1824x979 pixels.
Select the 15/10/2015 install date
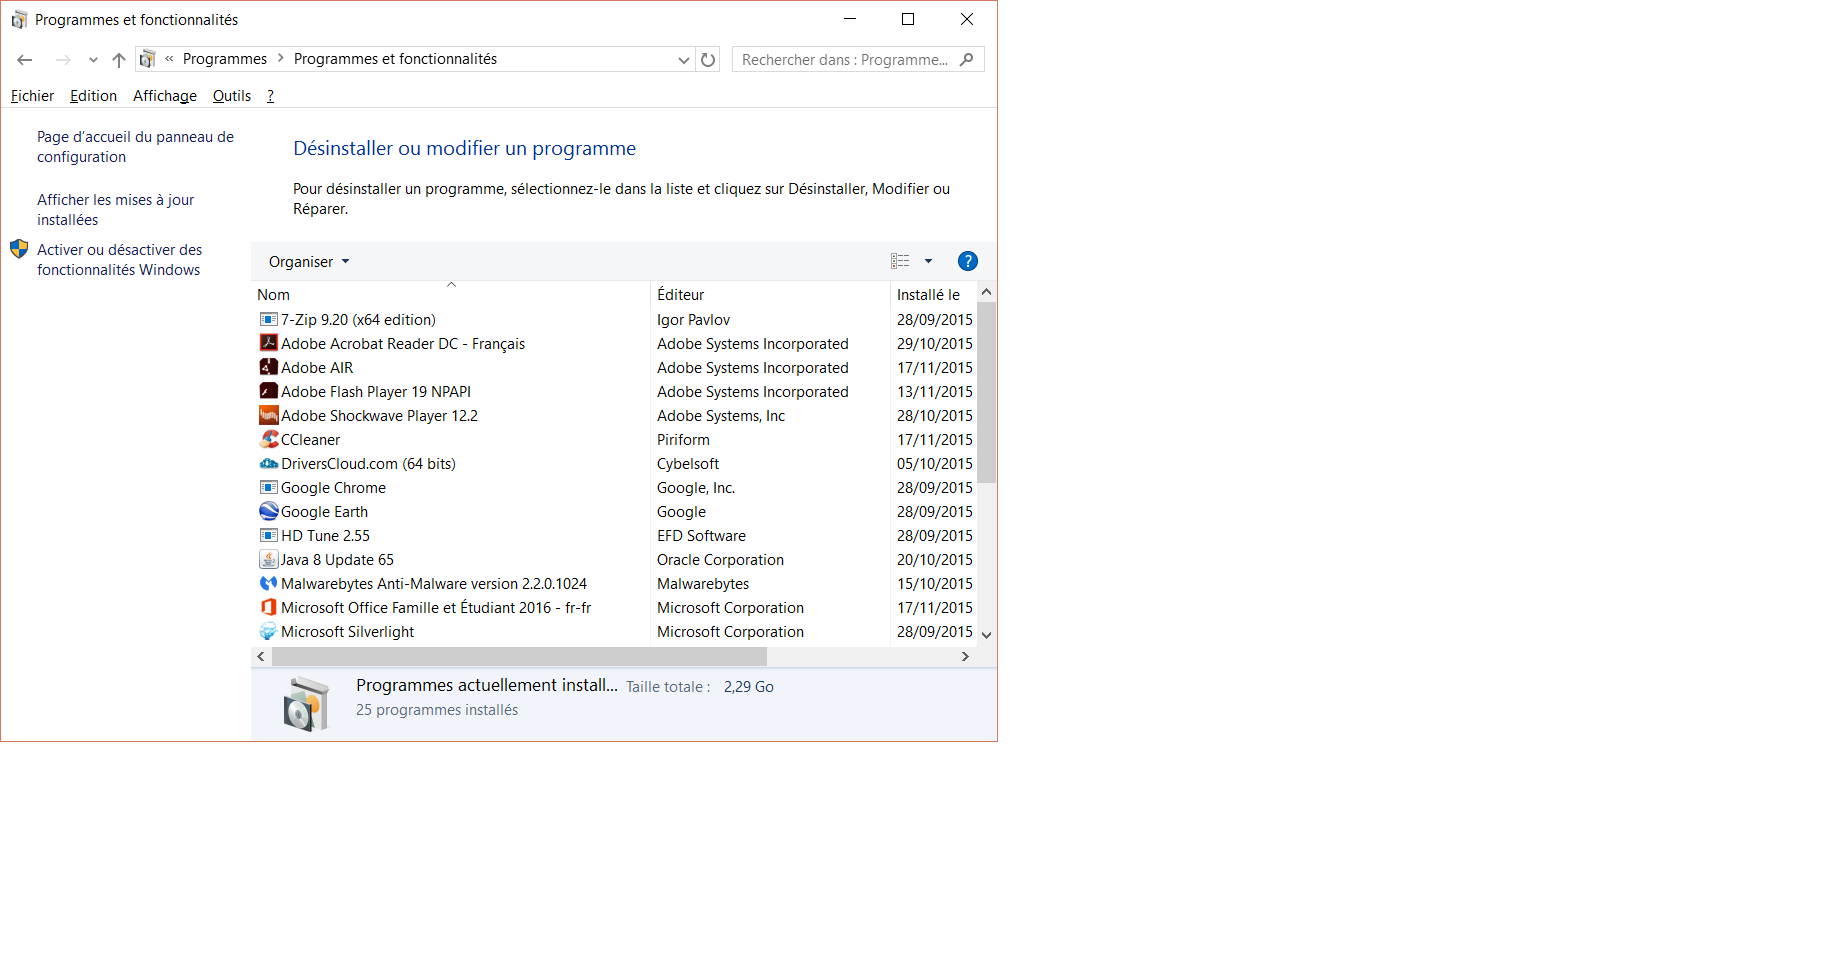[x=934, y=584]
